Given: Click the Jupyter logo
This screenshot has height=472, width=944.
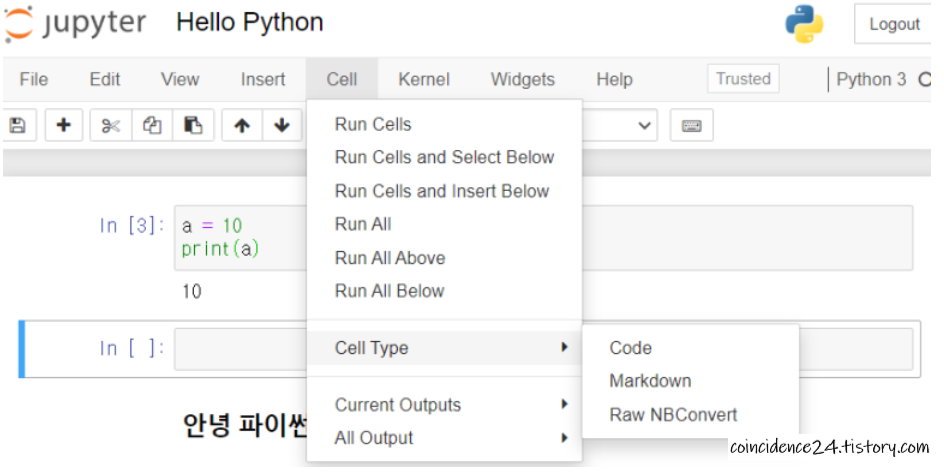Looking at the screenshot, I should coord(75,24).
